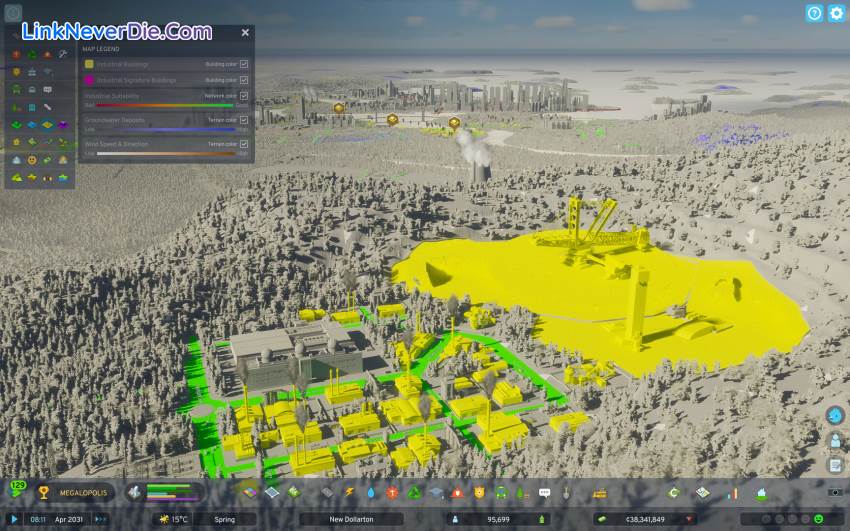The image size is (850, 531).
Task: Open the Electricity build menu
Action: point(350,493)
